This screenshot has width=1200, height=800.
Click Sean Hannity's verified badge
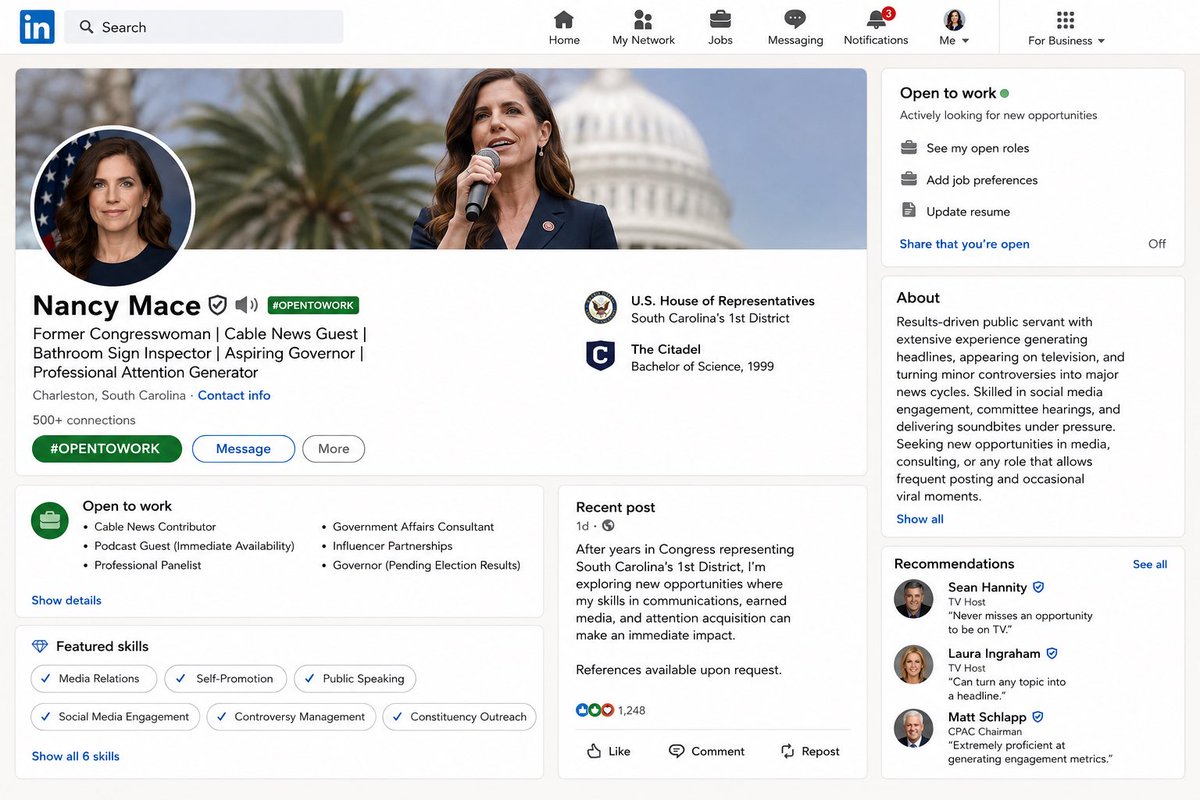point(1038,587)
